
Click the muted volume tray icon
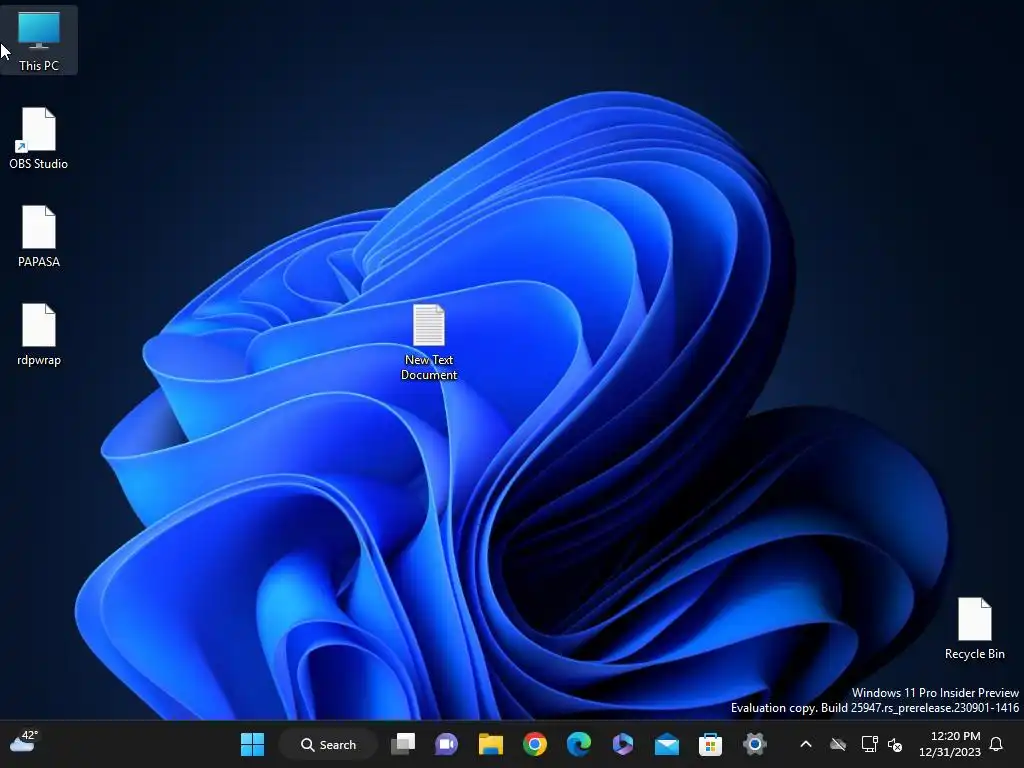pyautogui.click(x=895, y=744)
